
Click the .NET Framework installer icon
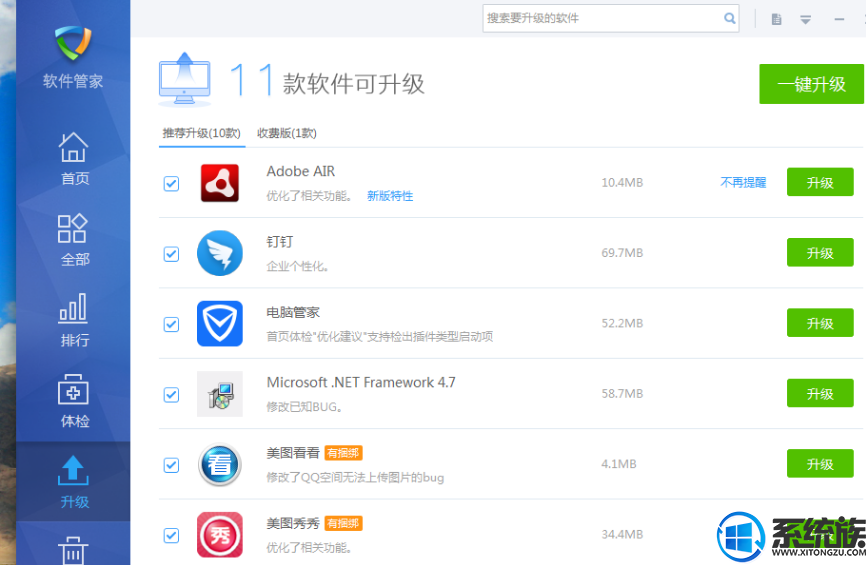pyautogui.click(x=220, y=394)
